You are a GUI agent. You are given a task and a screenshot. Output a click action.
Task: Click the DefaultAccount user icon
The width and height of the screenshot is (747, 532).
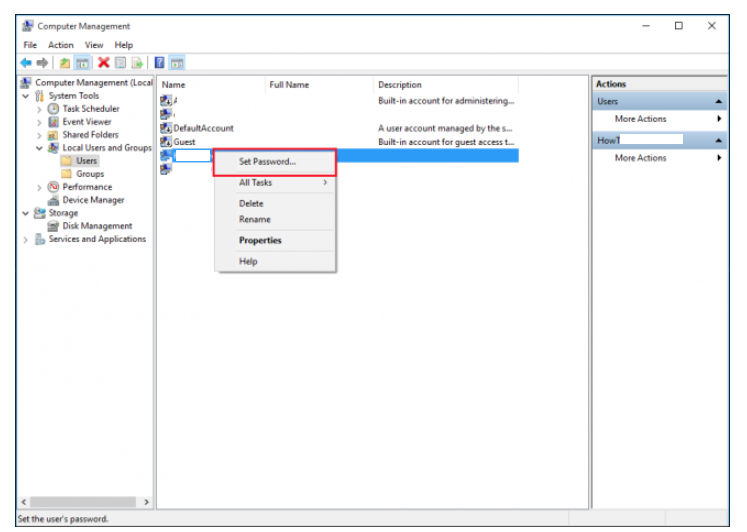(165, 128)
